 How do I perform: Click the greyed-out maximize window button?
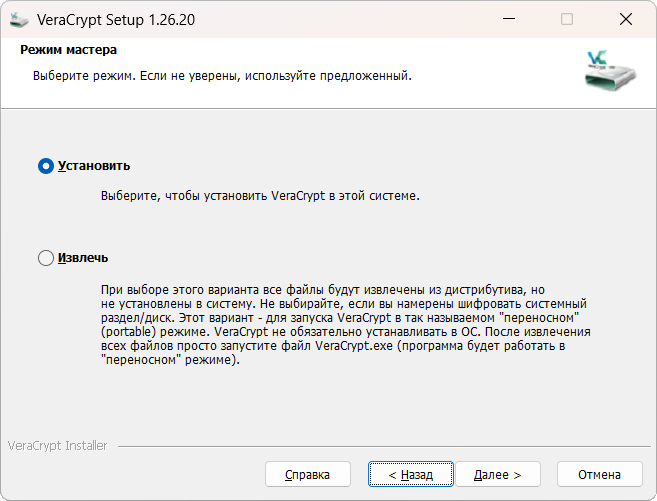click(x=567, y=19)
